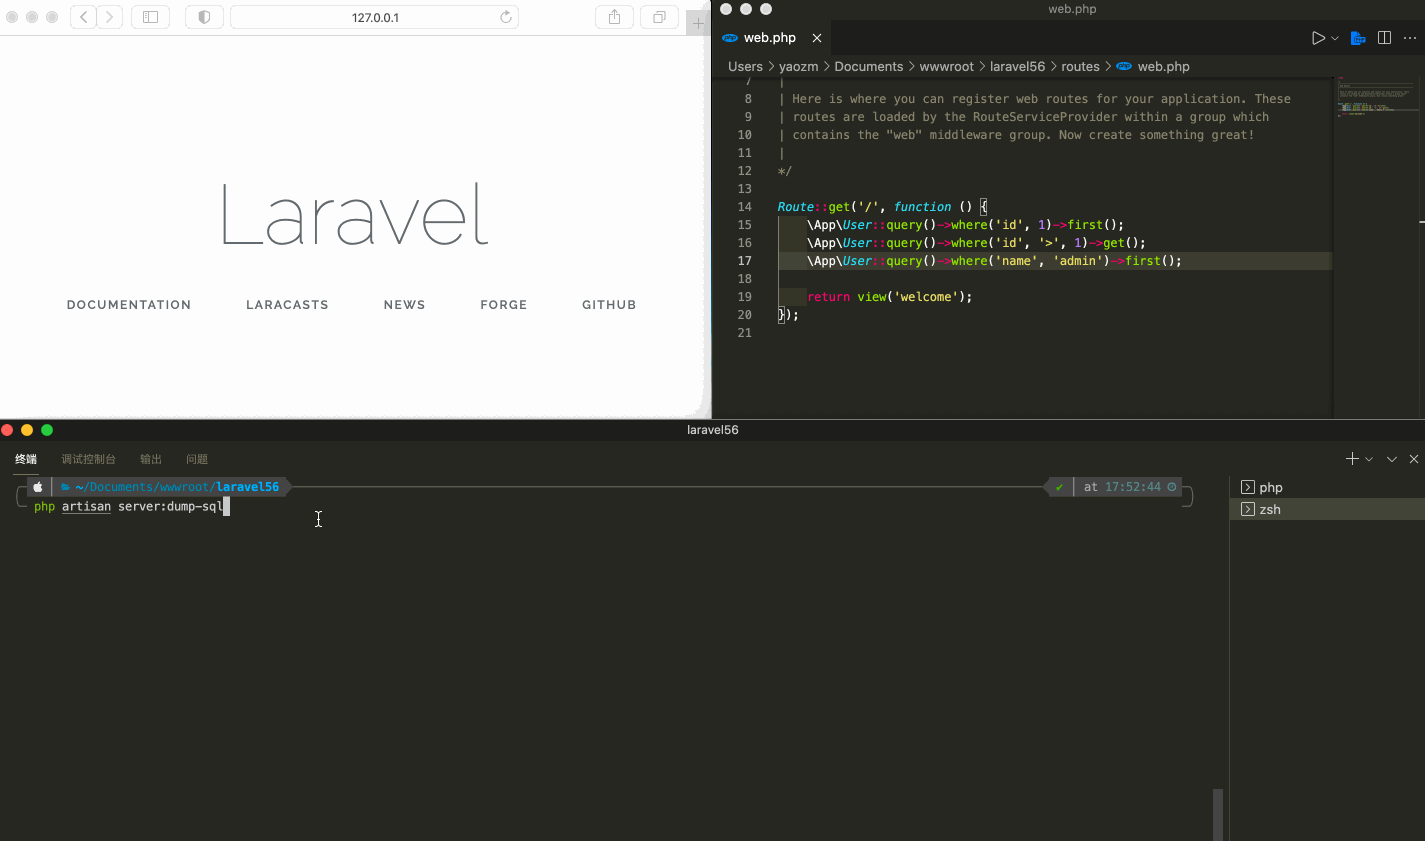Collapse the panel with chevron icon
Viewport: 1425px width, 841px height.
coord(1391,459)
